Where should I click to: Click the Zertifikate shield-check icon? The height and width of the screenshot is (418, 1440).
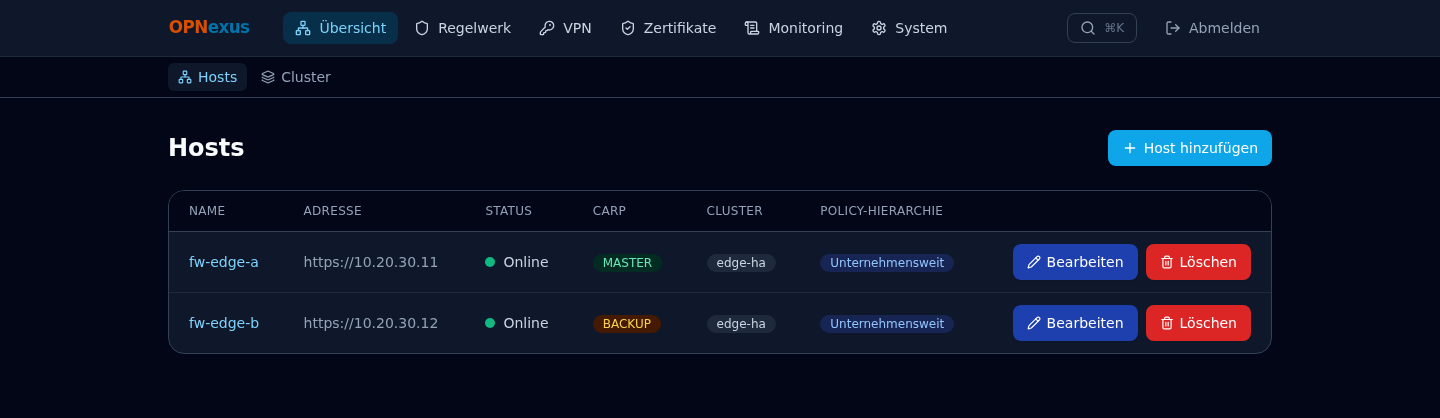pos(628,28)
